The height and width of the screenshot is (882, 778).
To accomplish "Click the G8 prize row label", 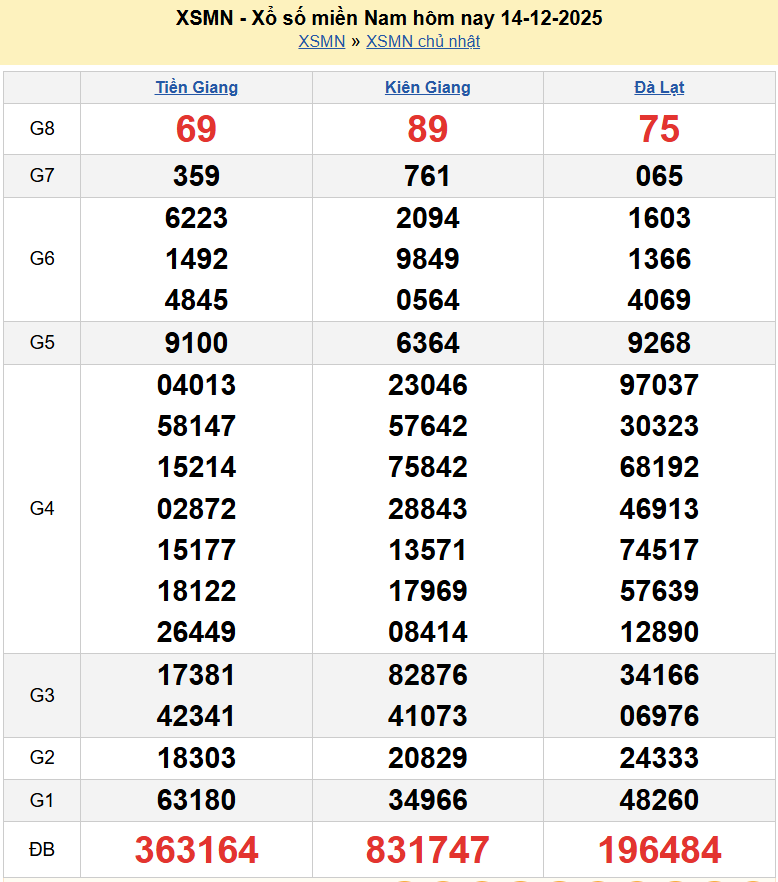I will (x=42, y=129).
